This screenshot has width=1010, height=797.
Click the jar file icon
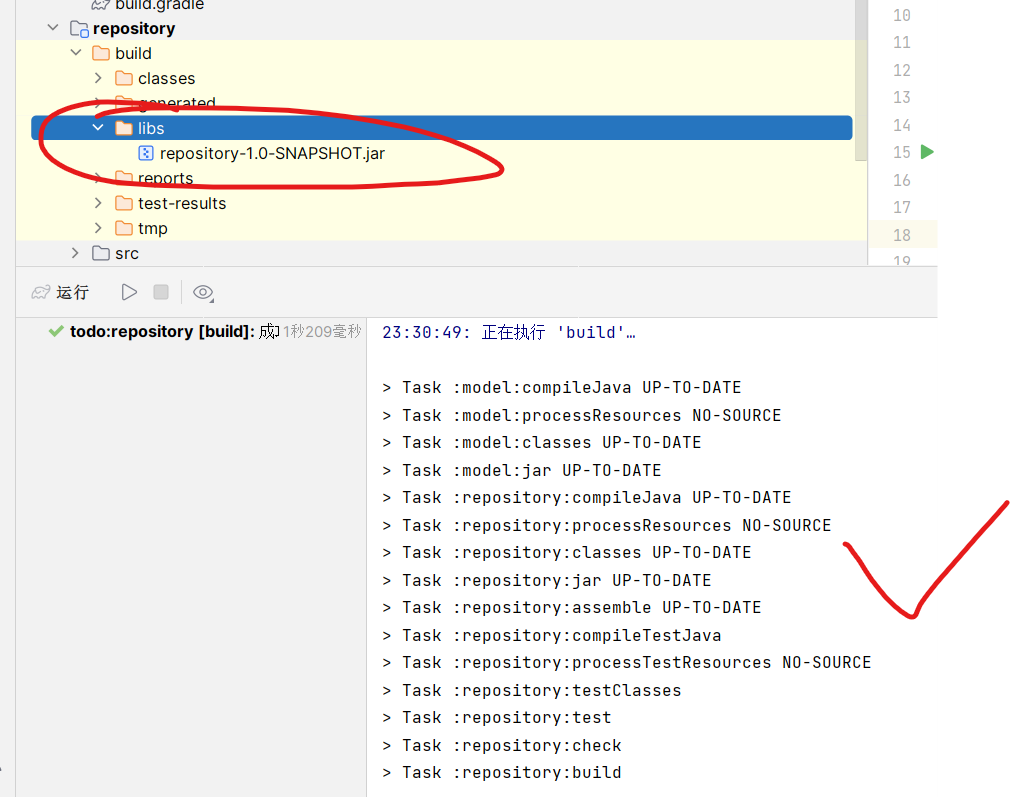tap(146, 153)
